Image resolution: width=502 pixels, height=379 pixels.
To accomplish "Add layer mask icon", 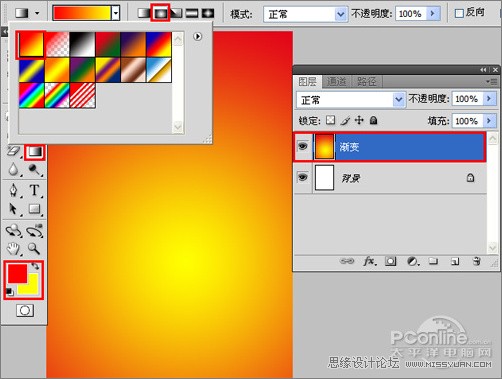I will [390, 261].
